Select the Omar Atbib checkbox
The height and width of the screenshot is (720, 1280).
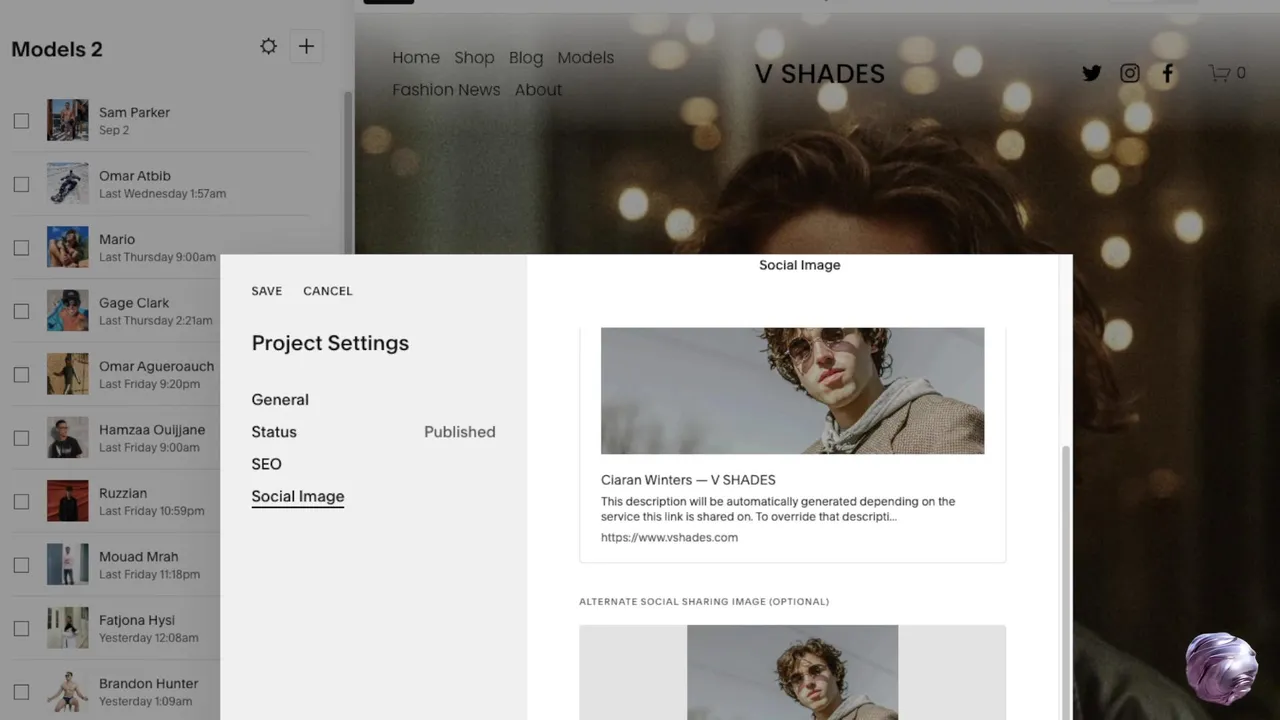click(x=21, y=184)
